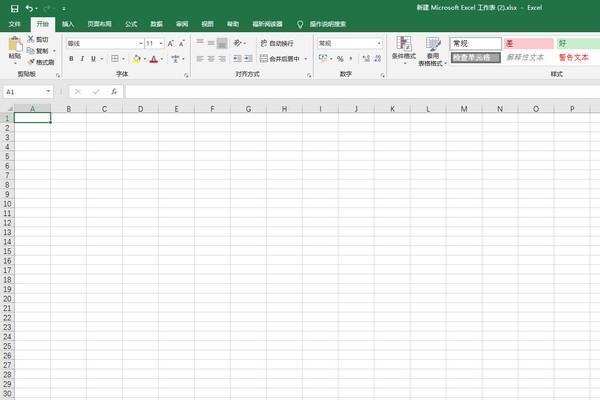
Task: Click in the formula bar
Action: pyautogui.click(x=362, y=91)
